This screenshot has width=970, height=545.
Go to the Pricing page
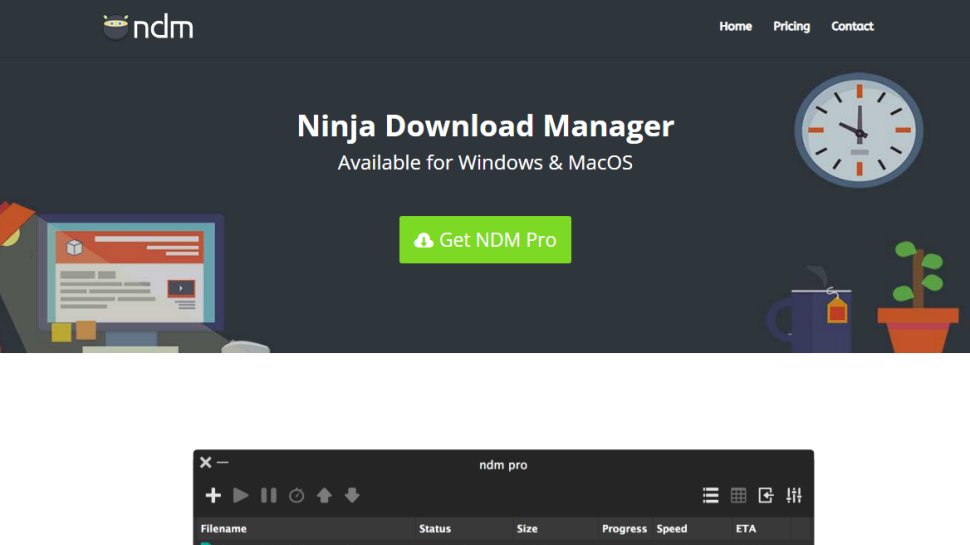[x=791, y=27]
